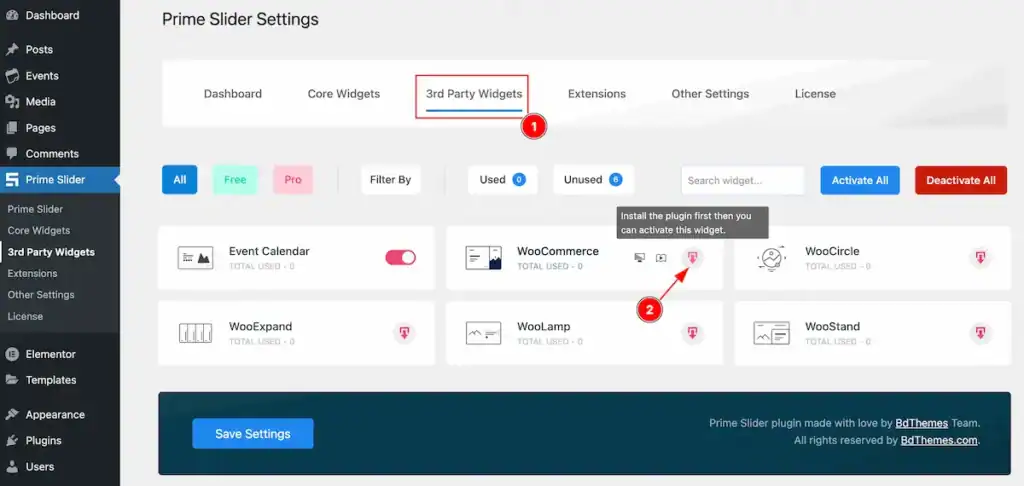Click the Prime Slider logo icon in the sidebar
This screenshot has width=1024, height=486.
[x=12, y=180]
